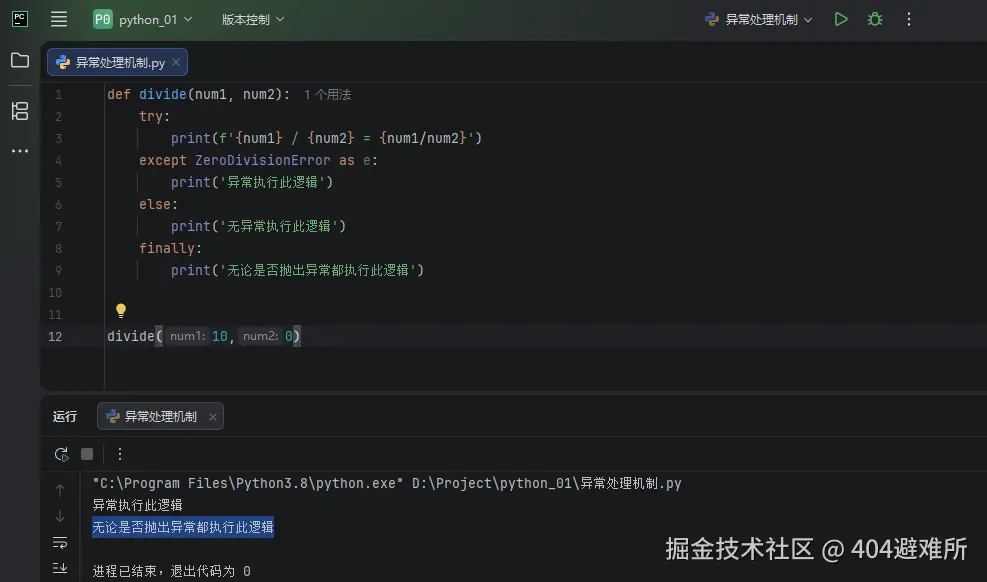The image size is (987, 582).
Task: Show more tool windows via ellipsis
Action: 20,151
